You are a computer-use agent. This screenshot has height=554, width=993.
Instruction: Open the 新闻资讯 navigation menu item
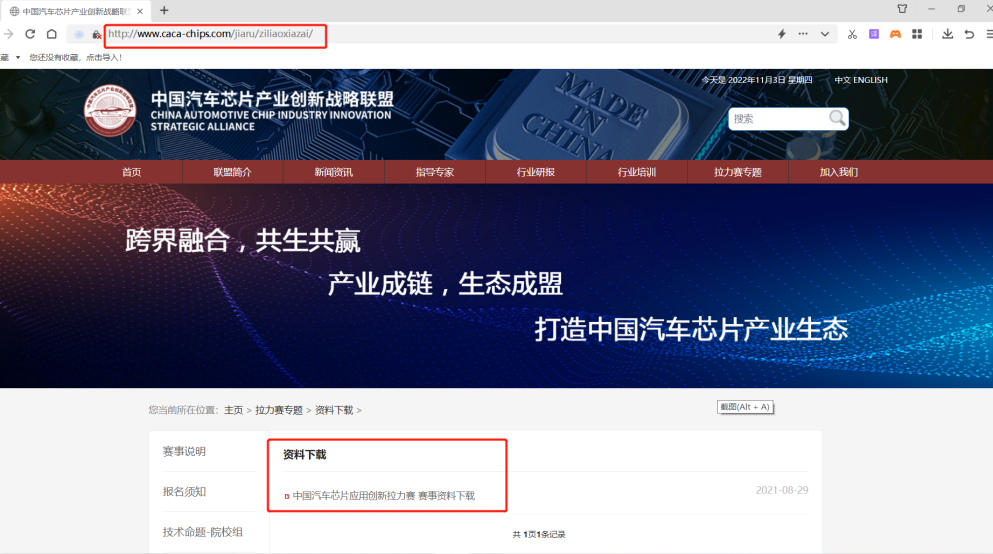[333, 172]
